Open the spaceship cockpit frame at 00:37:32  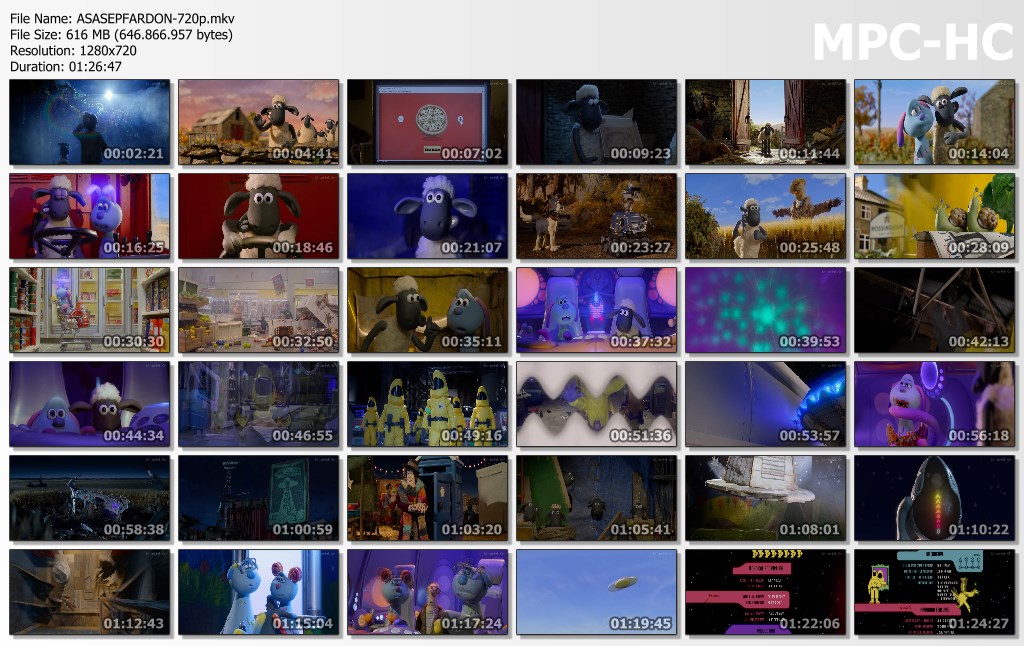click(597, 310)
